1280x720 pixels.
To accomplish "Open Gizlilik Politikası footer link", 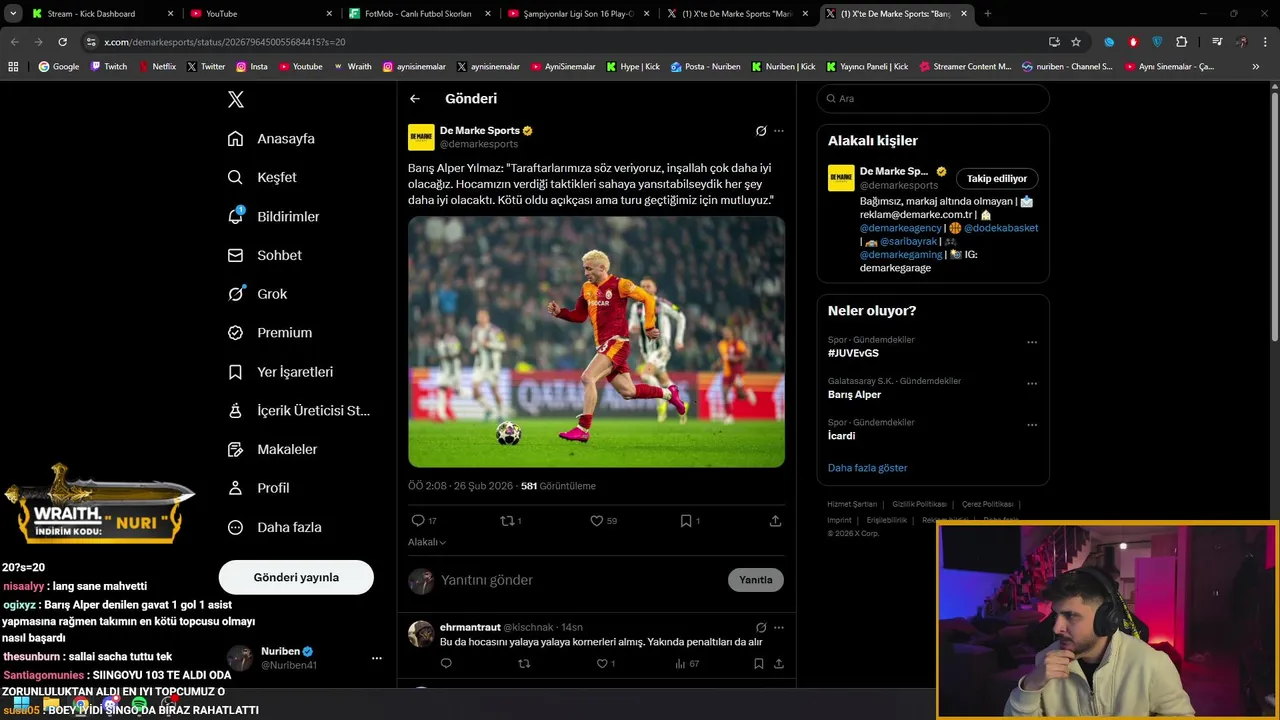I will pos(919,504).
